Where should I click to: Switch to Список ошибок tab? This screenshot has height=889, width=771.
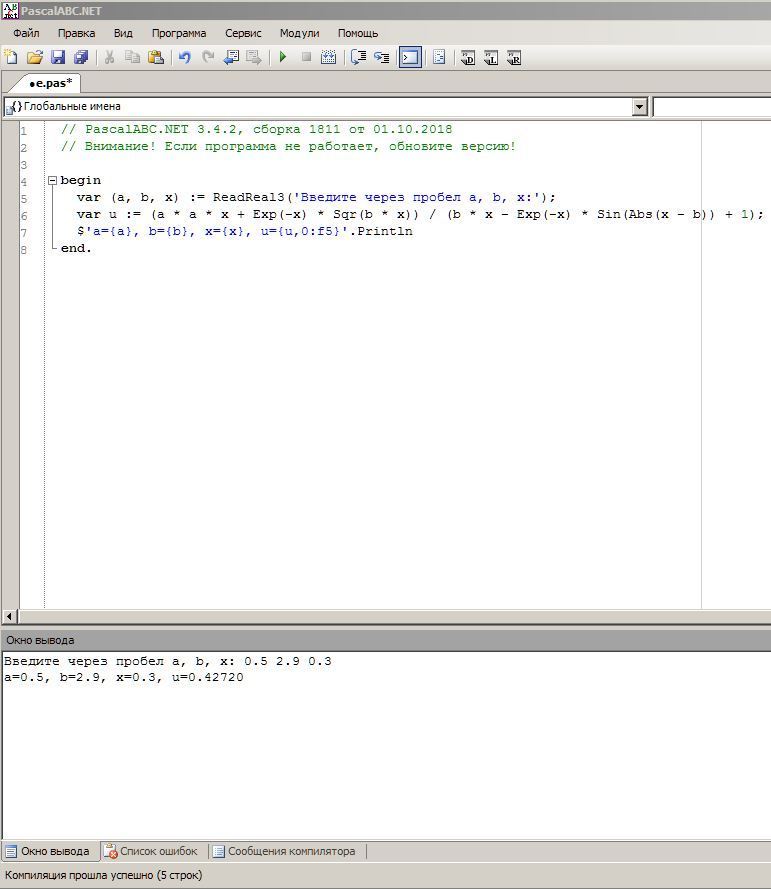click(x=152, y=851)
